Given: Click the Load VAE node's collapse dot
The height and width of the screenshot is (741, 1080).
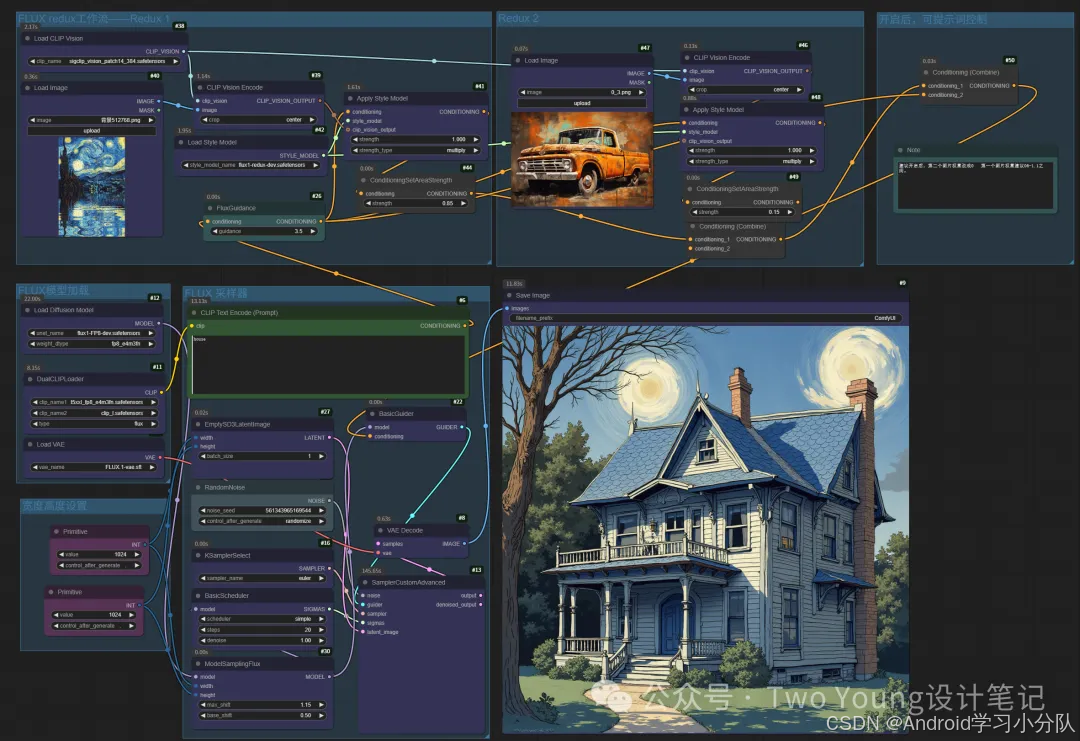Looking at the screenshot, I should click(x=30, y=445).
